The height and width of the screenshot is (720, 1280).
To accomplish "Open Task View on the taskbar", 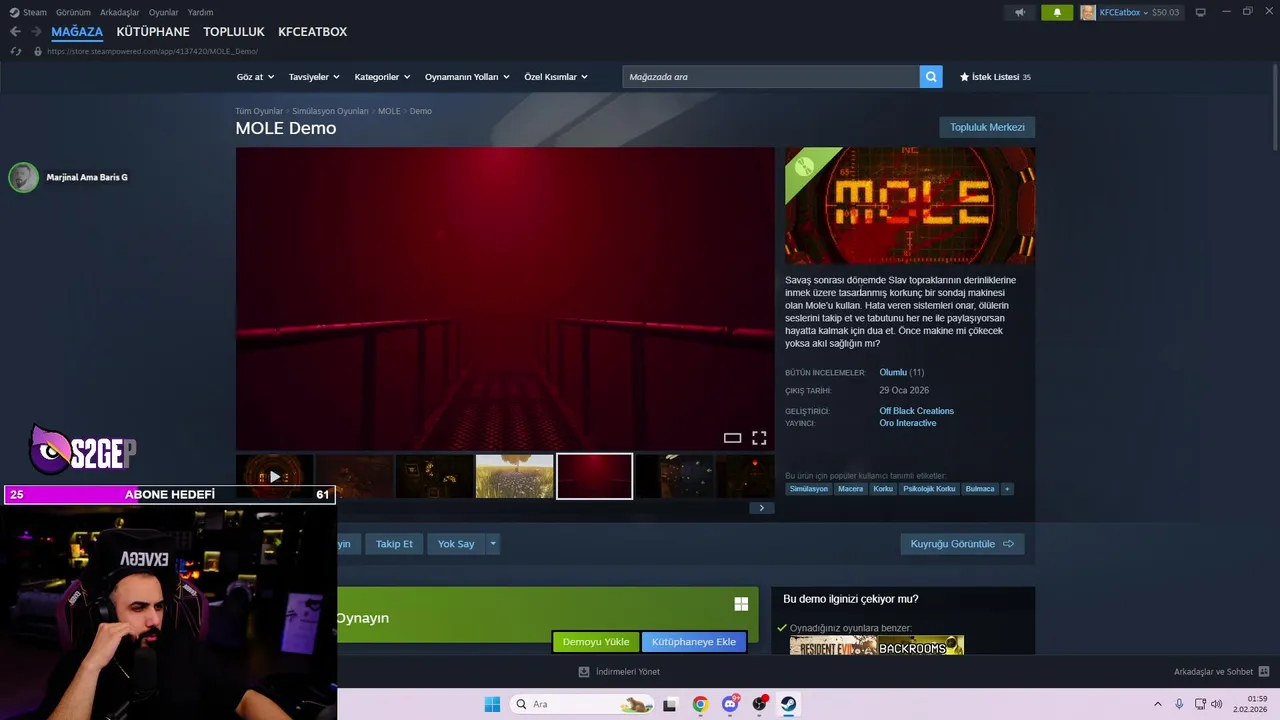I will [x=670, y=704].
